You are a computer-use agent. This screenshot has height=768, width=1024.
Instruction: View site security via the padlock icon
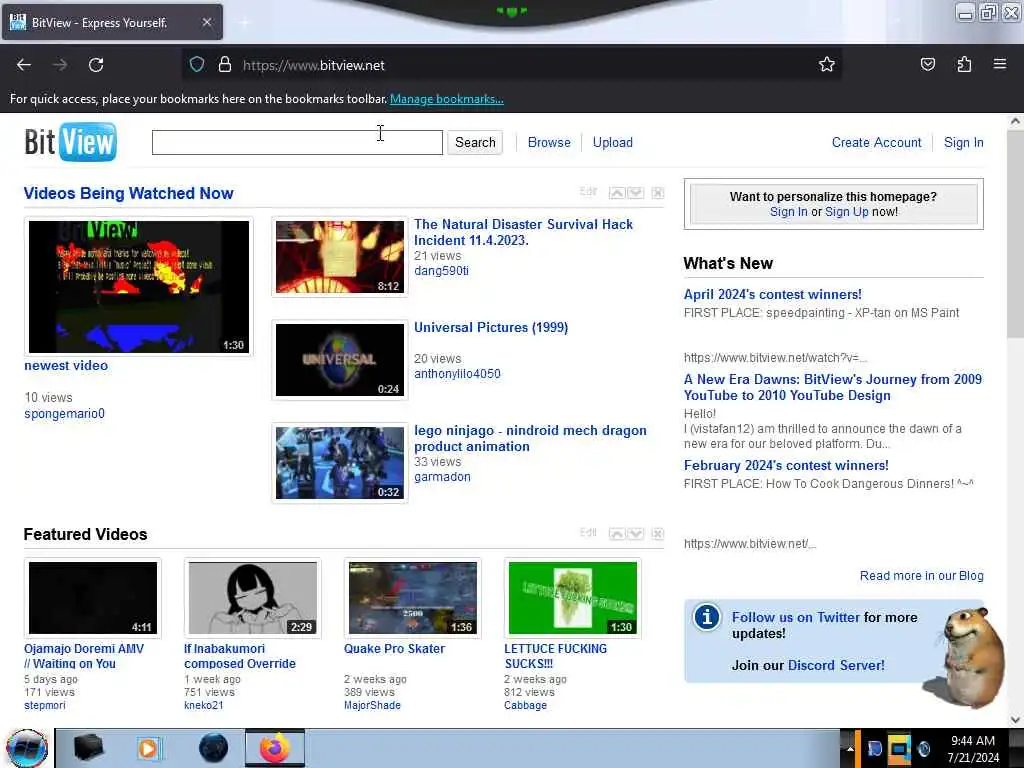pos(225,65)
